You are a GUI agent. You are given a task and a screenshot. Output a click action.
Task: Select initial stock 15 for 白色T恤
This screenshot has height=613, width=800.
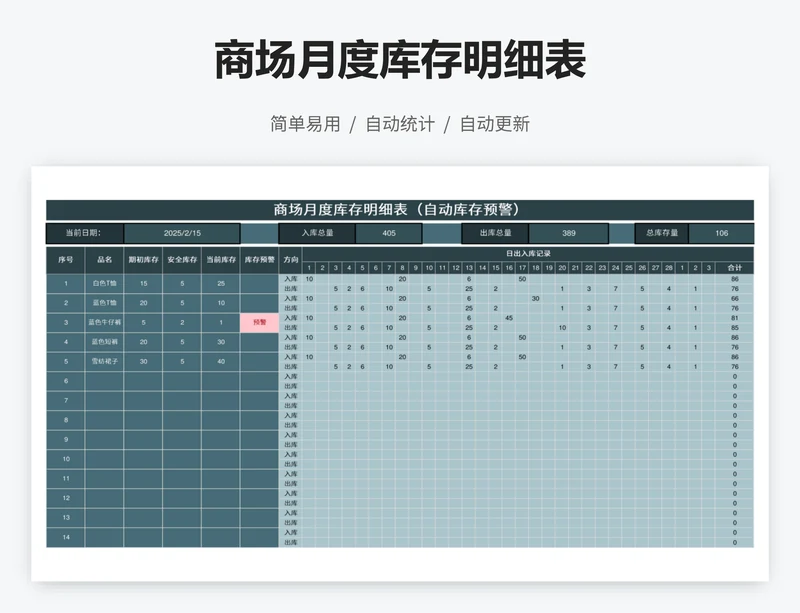tap(143, 283)
